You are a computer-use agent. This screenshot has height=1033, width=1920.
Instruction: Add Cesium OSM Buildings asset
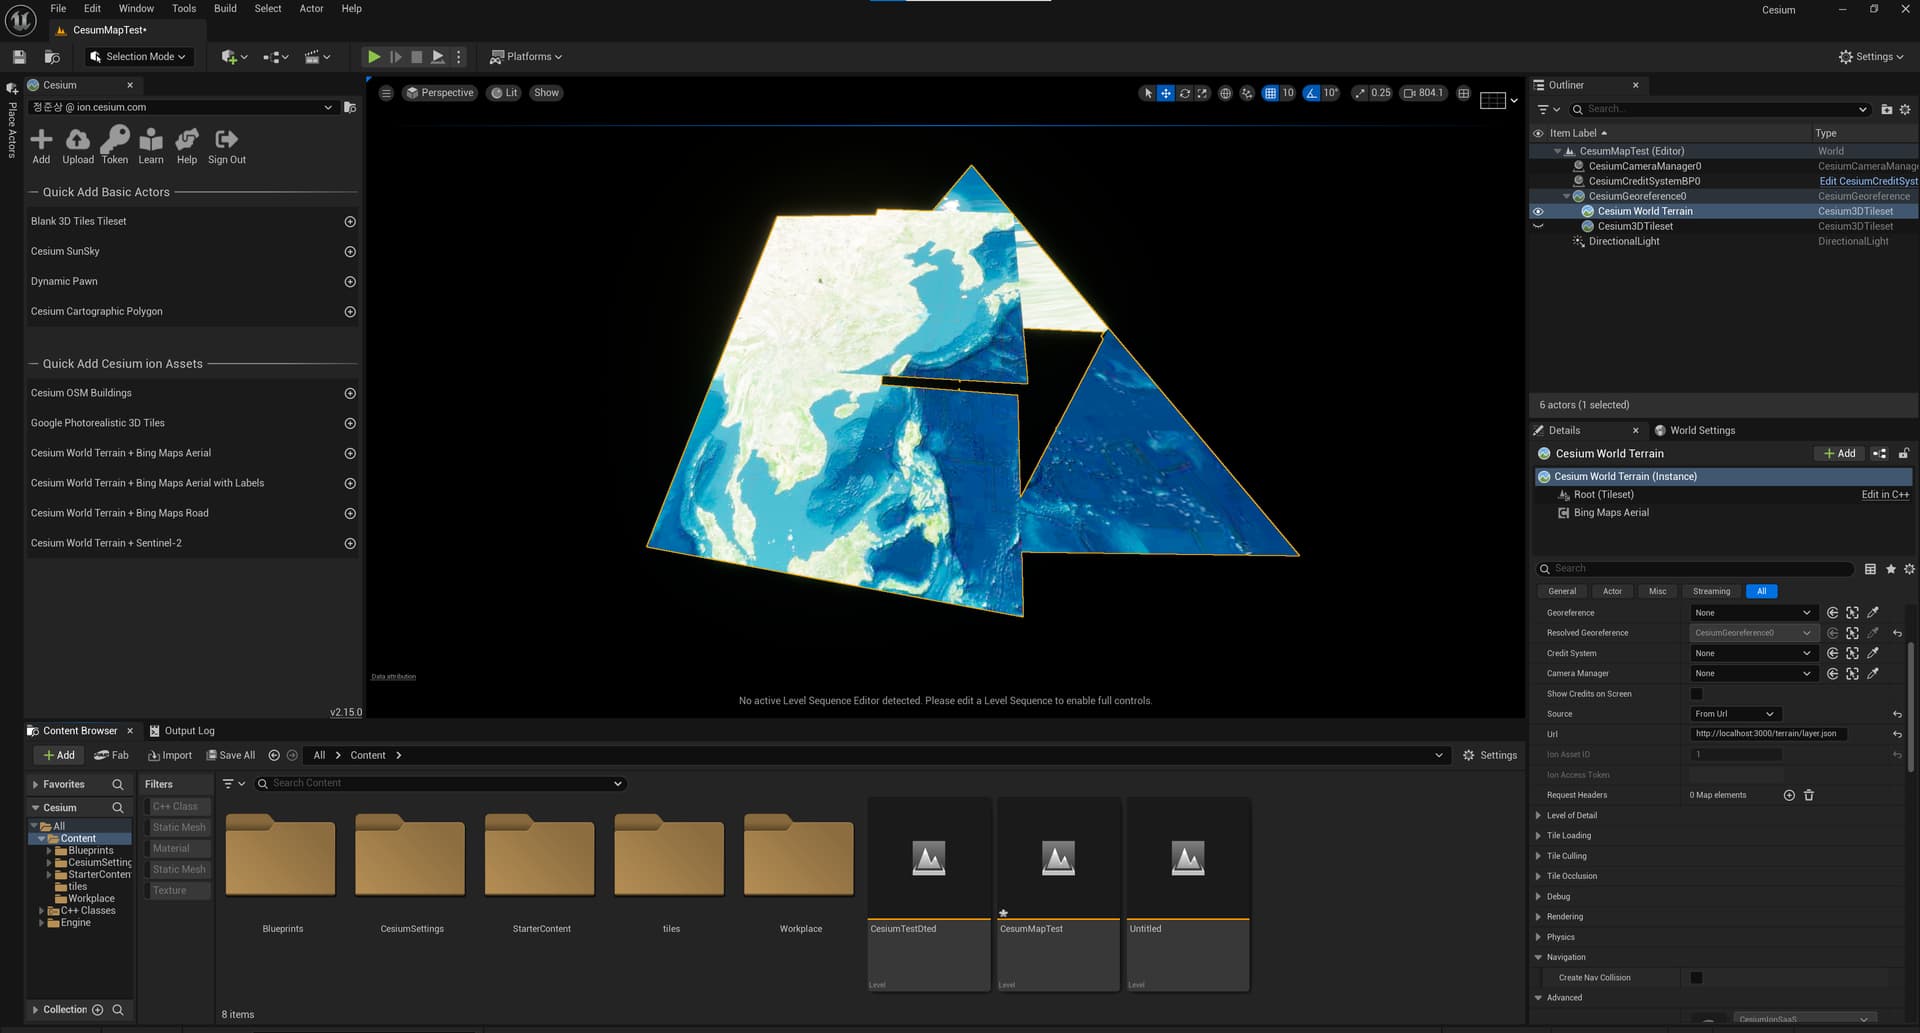pos(350,394)
